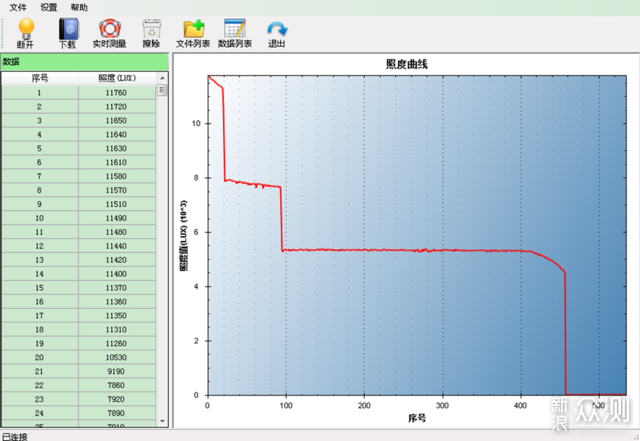Viewport: 640px width, 441px height.
Task: Click the table scrollbar down arrow
Action: click(x=162, y=421)
